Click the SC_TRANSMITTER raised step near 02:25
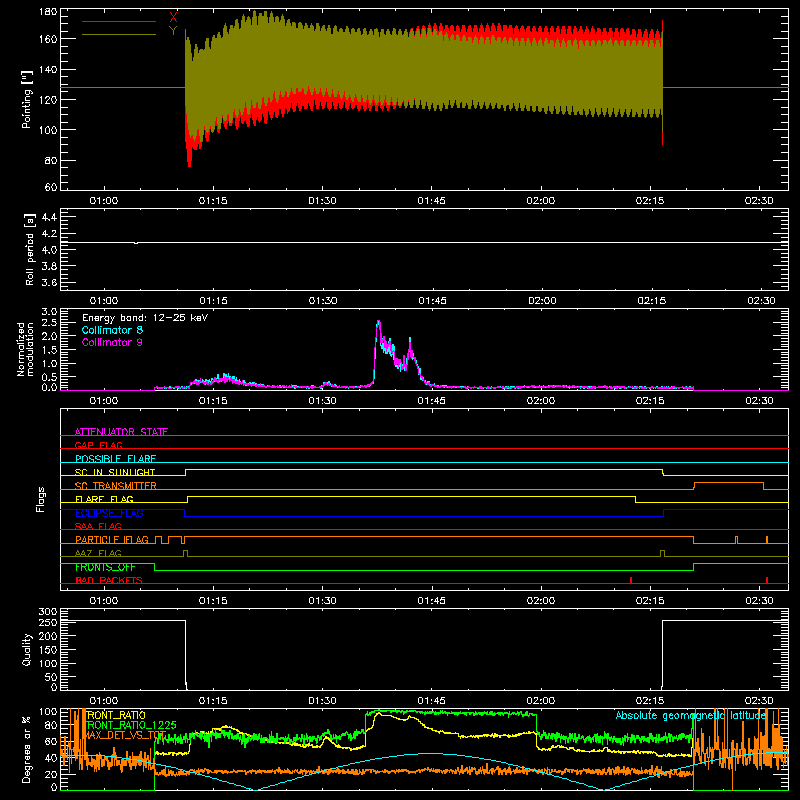 (729, 483)
